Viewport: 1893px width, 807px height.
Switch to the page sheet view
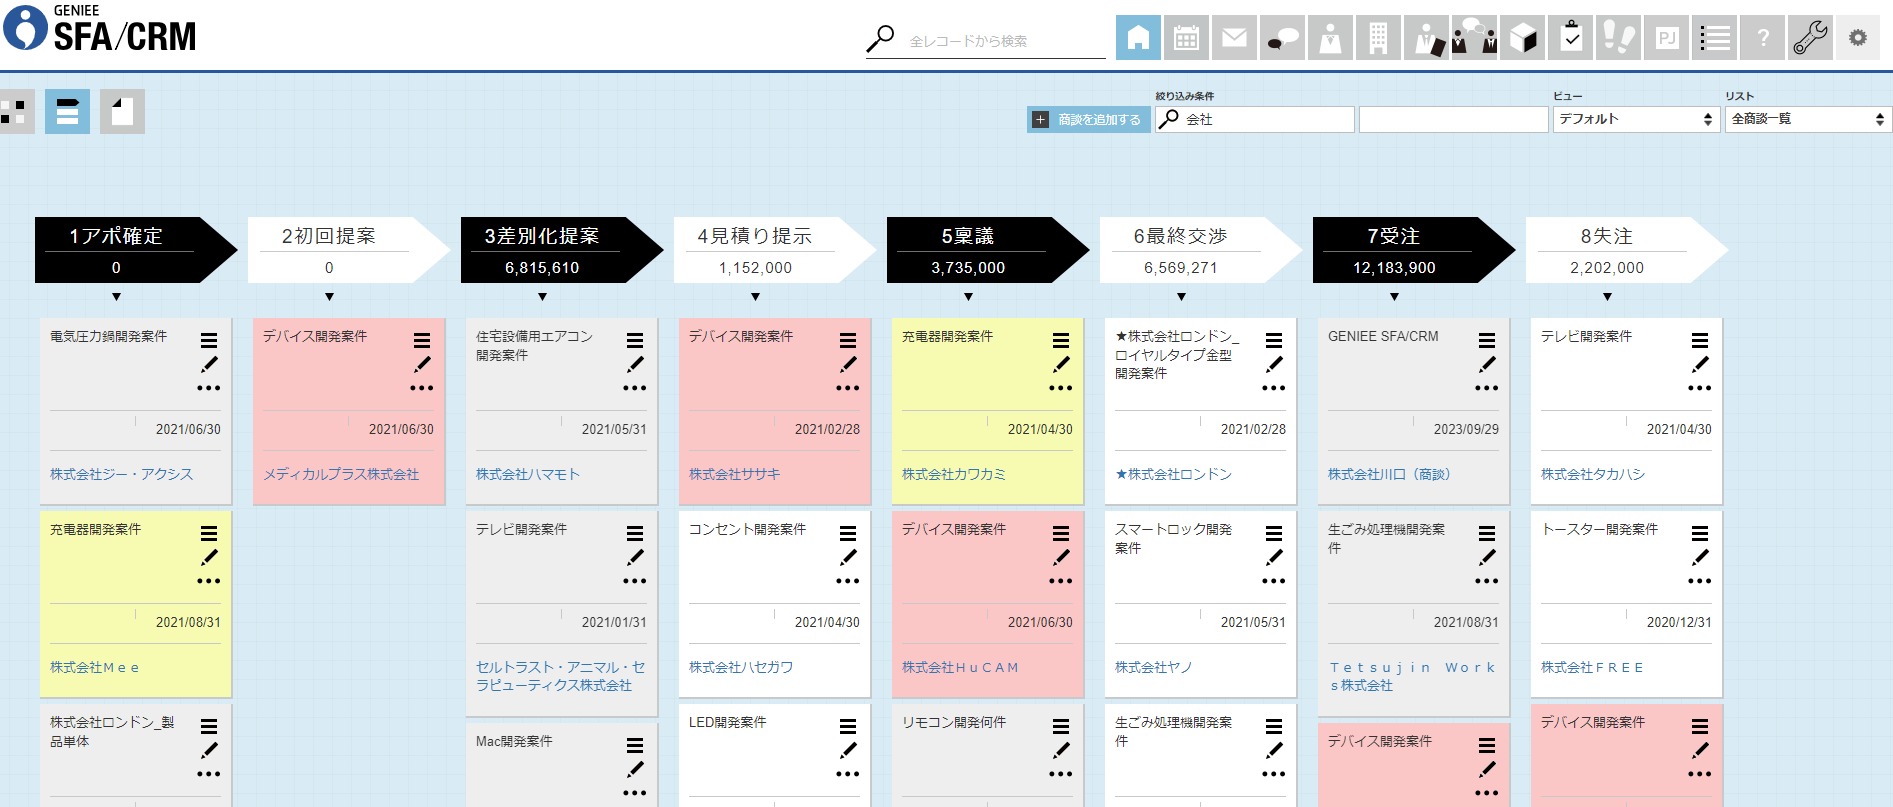coord(122,111)
